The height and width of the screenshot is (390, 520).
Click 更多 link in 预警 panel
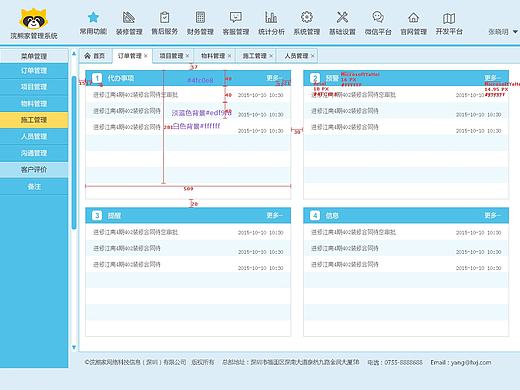492,78
